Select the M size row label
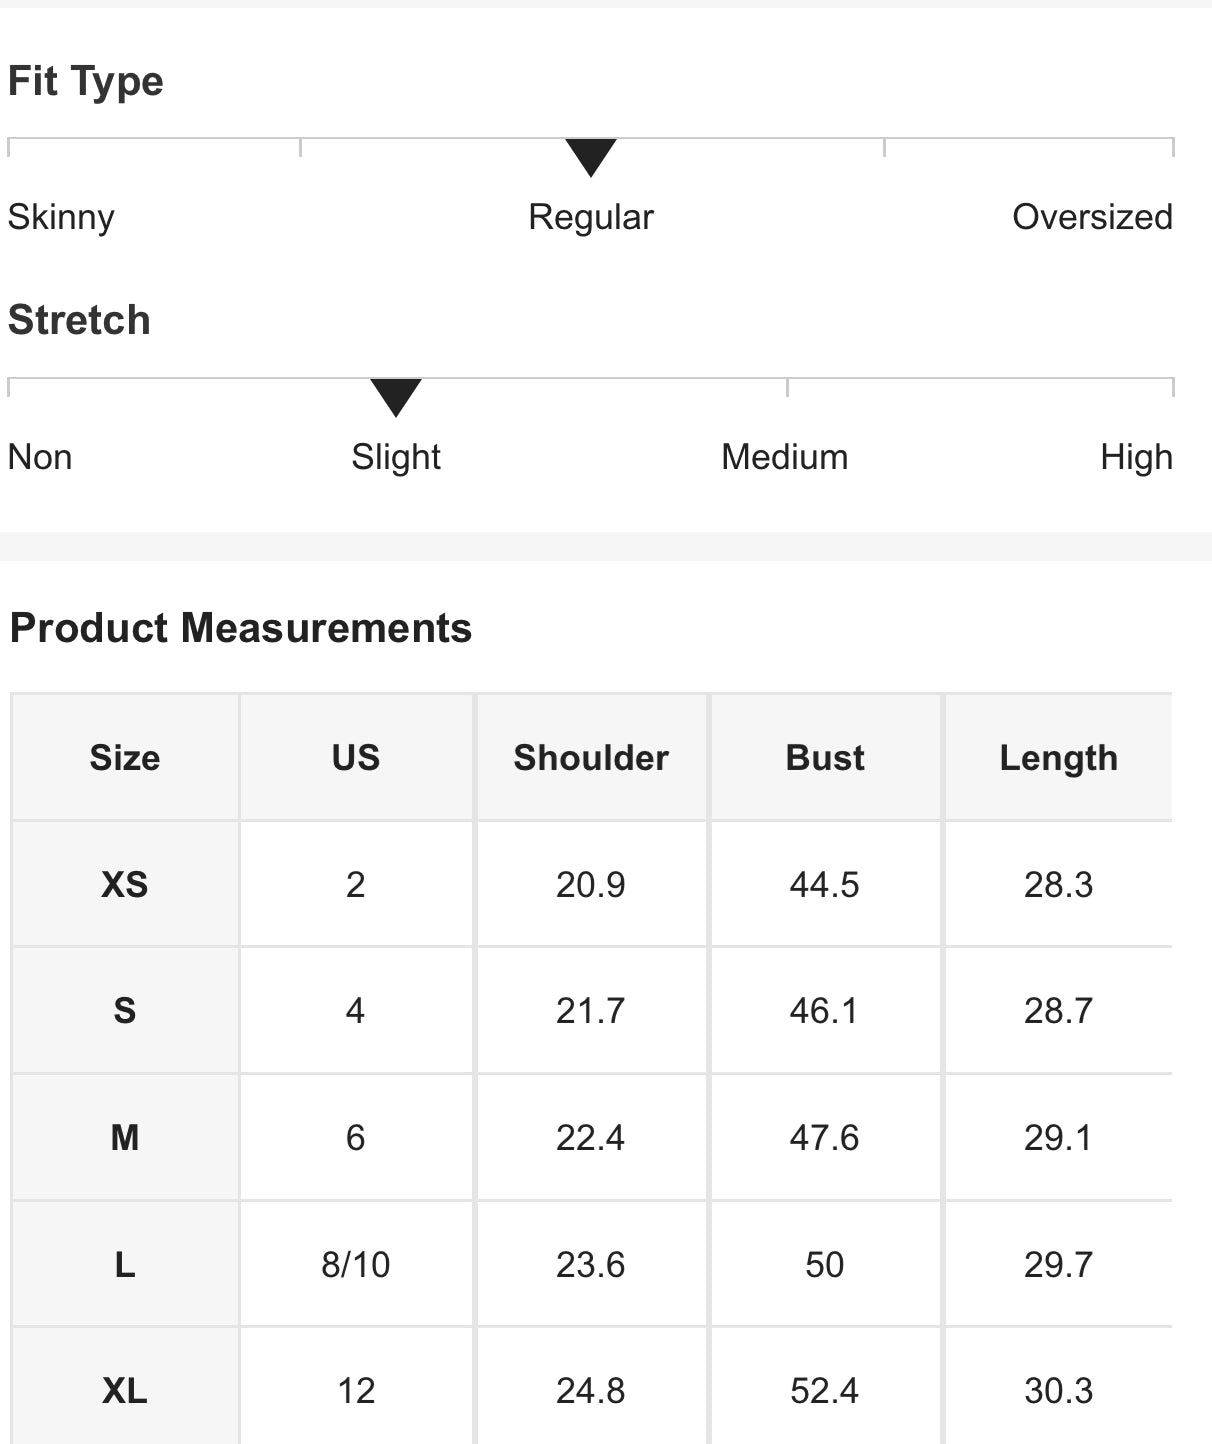This screenshot has height=1444, width=1212. click(x=125, y=1137)
